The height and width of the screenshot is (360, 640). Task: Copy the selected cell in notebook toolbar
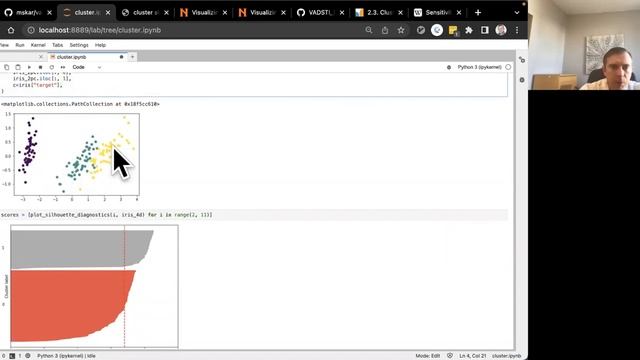pyautogui.click(x=7, y=67)
